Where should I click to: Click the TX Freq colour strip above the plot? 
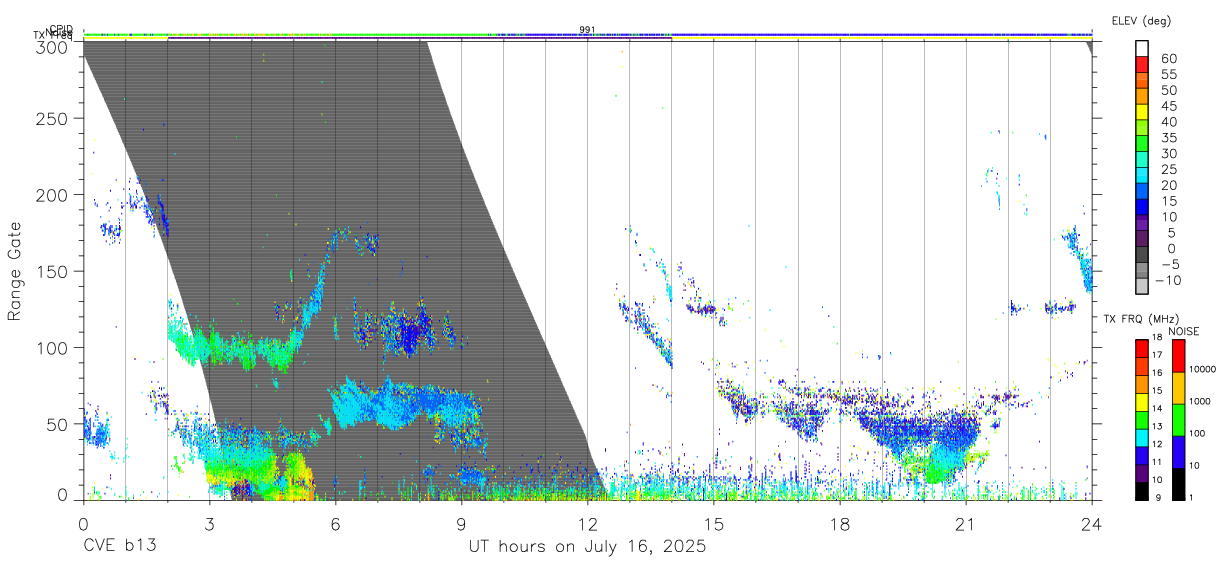tap(587, 39)
